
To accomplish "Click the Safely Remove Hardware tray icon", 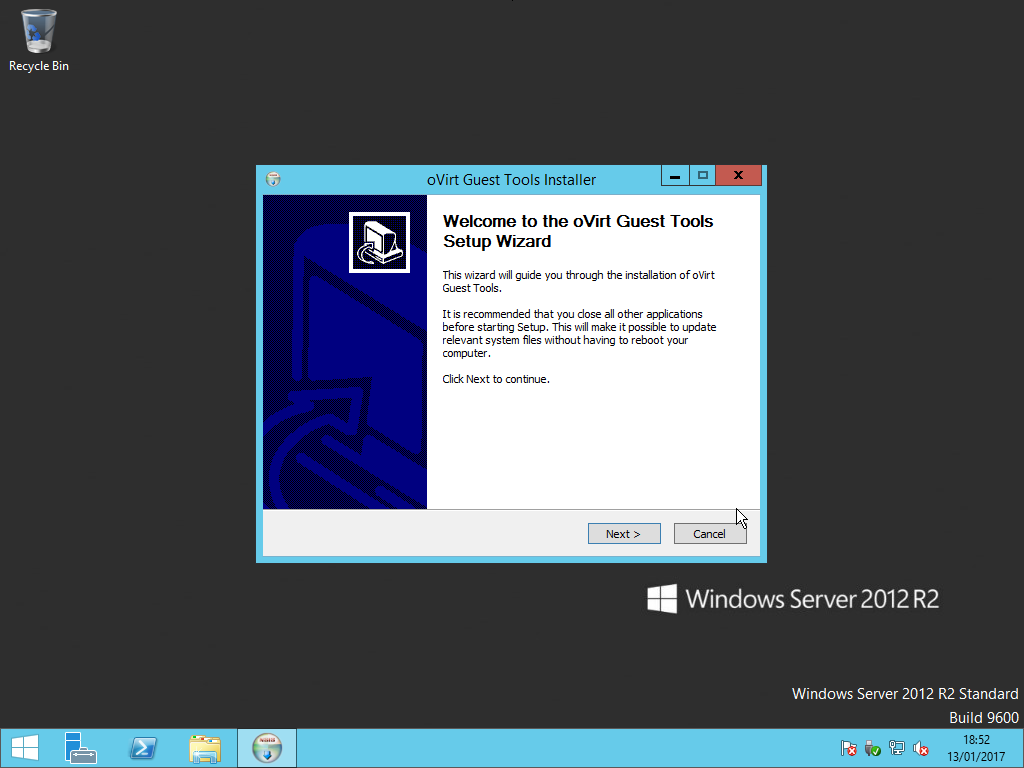I will tap(872, 748).
